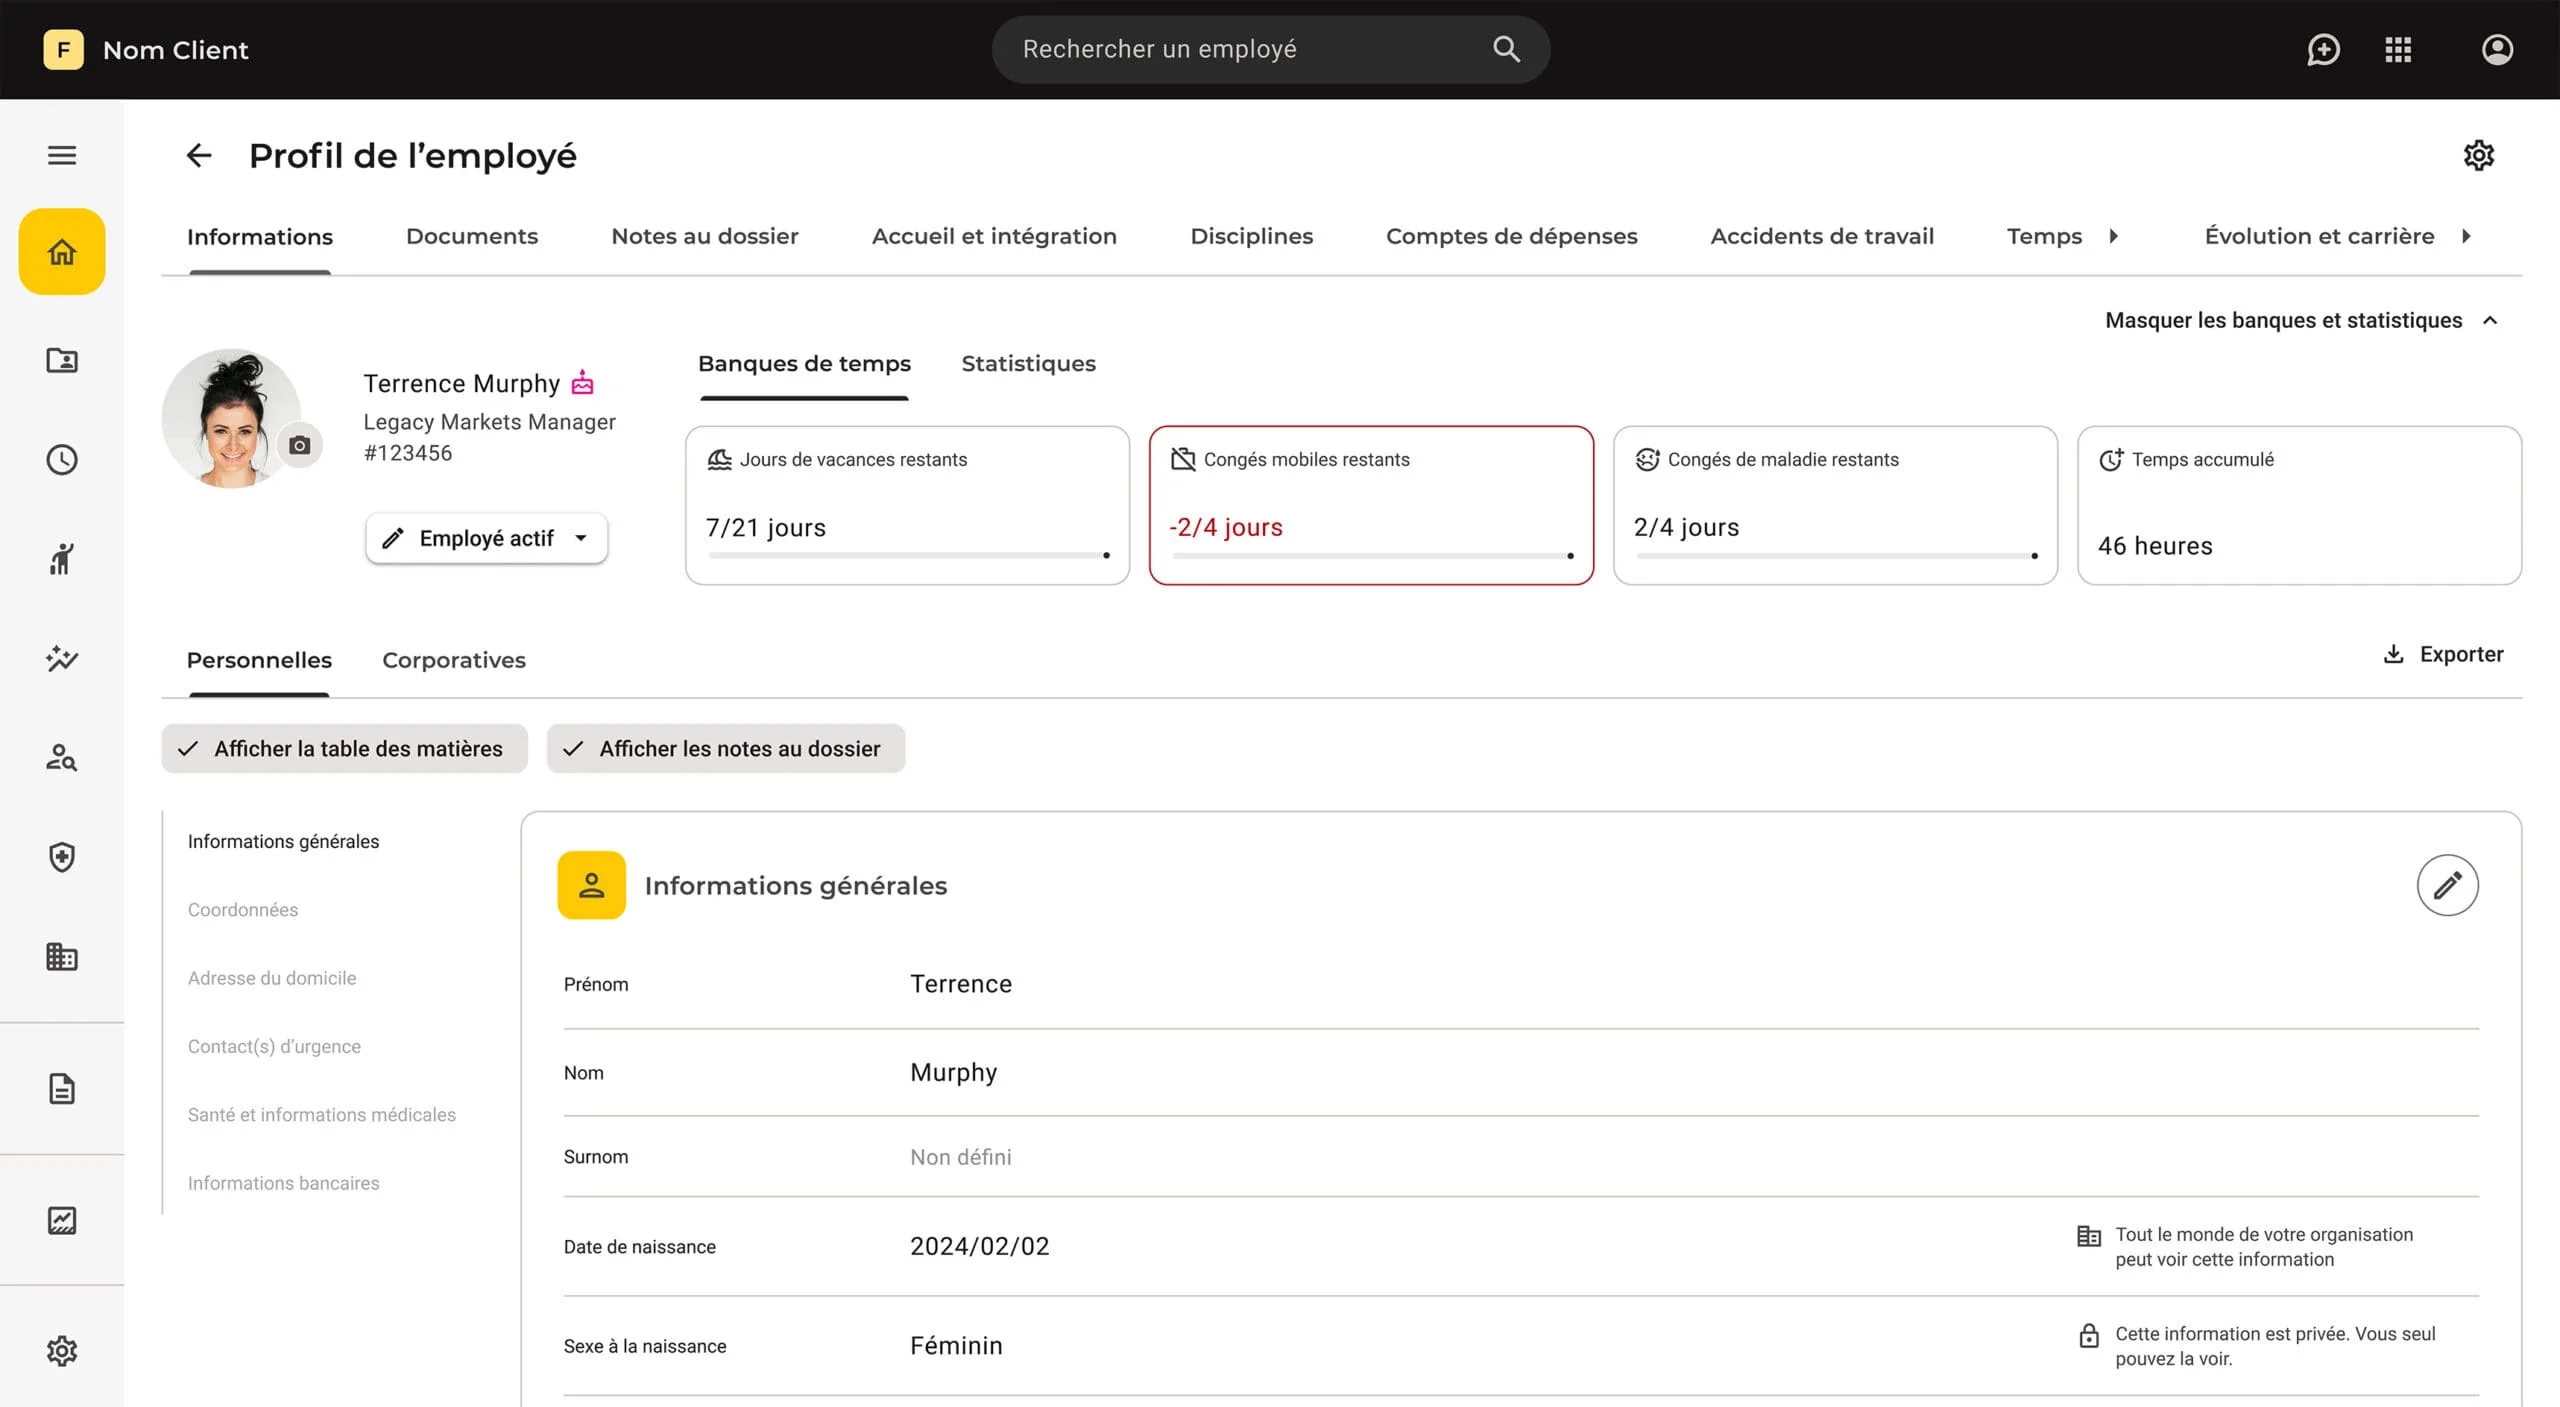2560x1407 pixels.
Task: Open the apps grid icon in top bar
Action: click(x=2398, y=49)
